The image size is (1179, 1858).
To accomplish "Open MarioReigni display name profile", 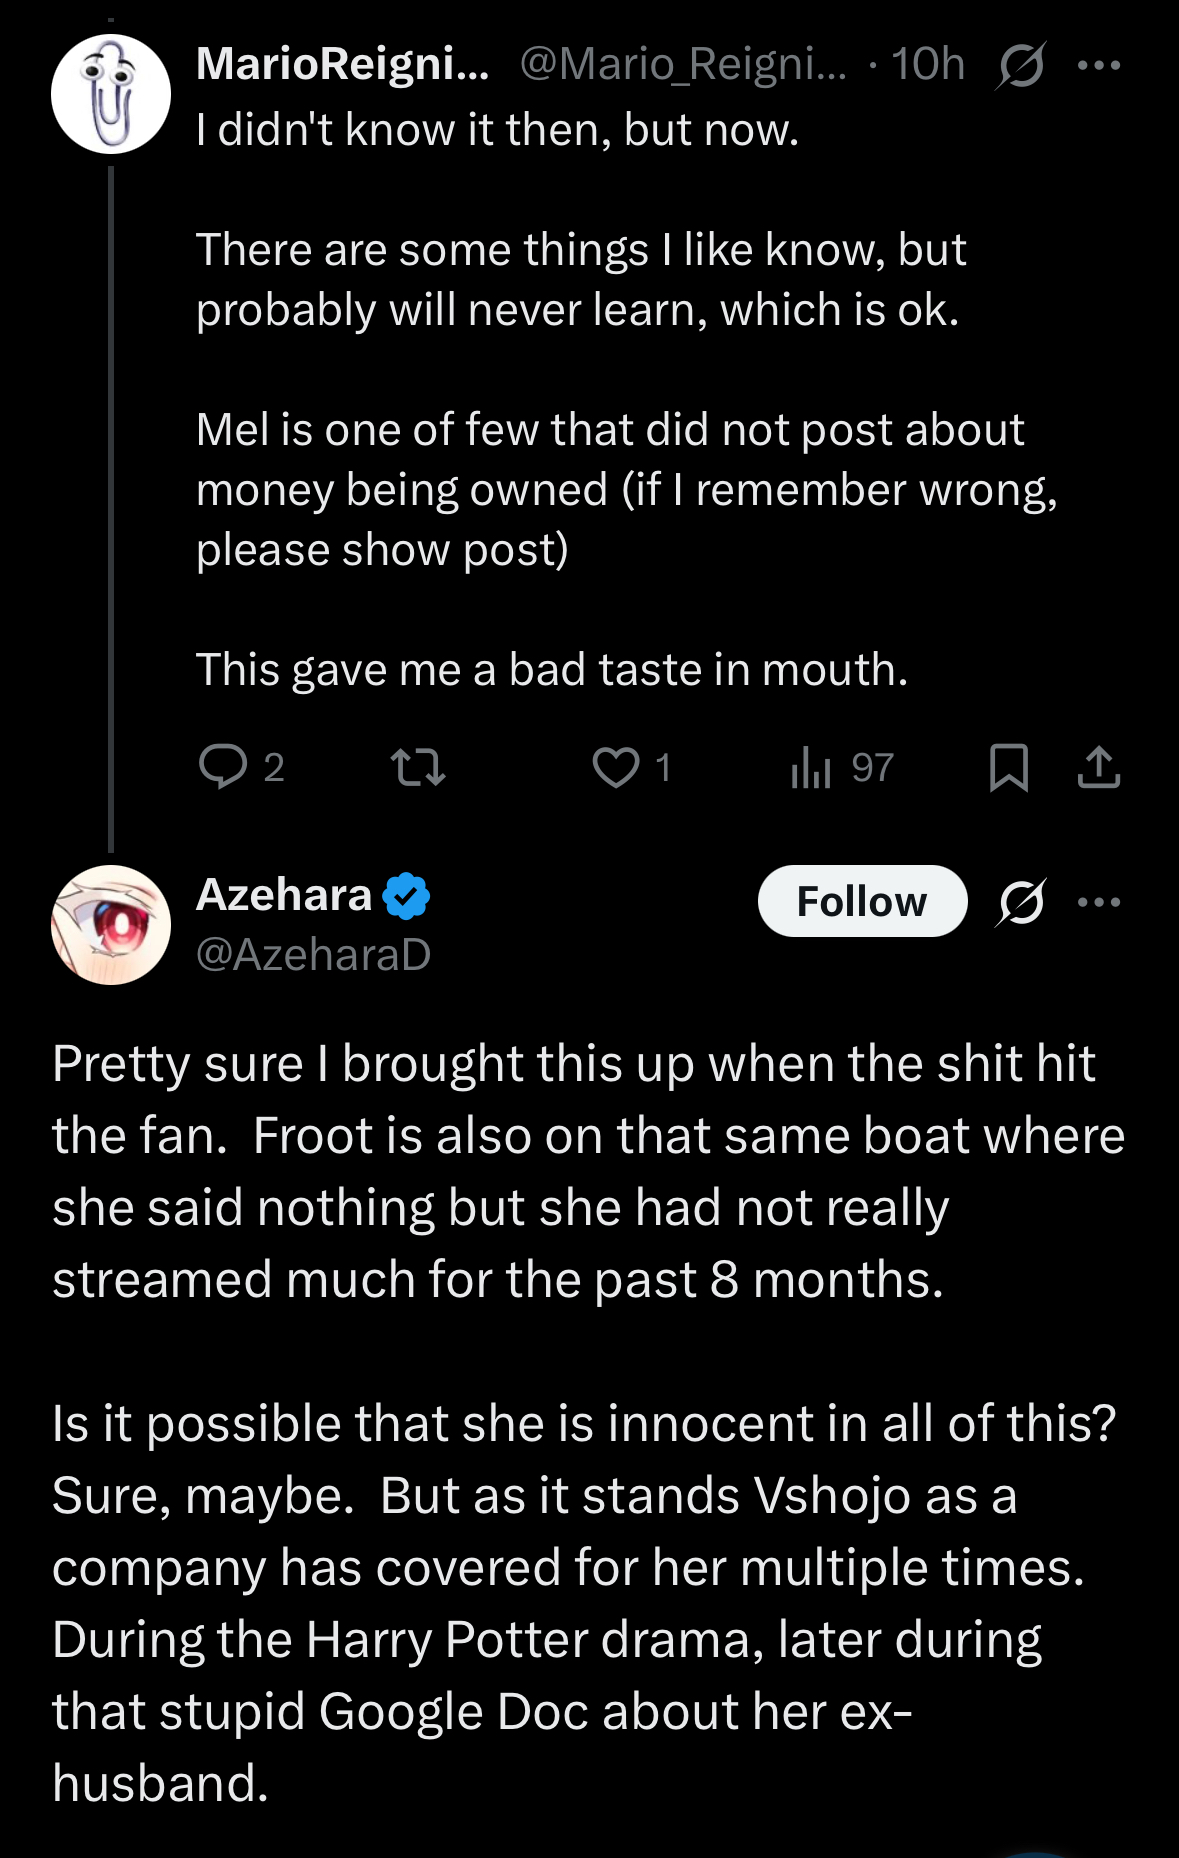I will [x=342, y=64].
